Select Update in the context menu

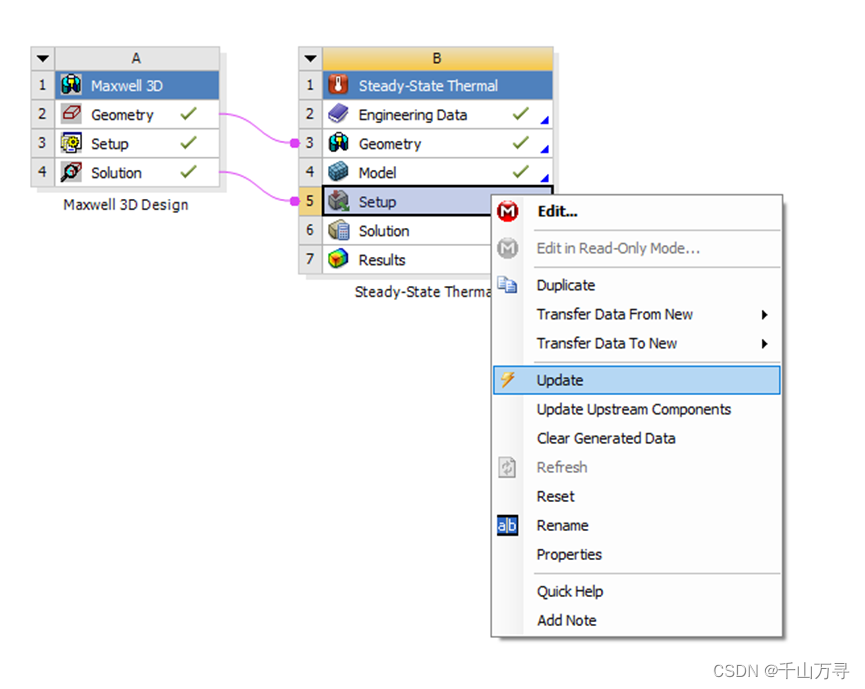coord(637,380)
